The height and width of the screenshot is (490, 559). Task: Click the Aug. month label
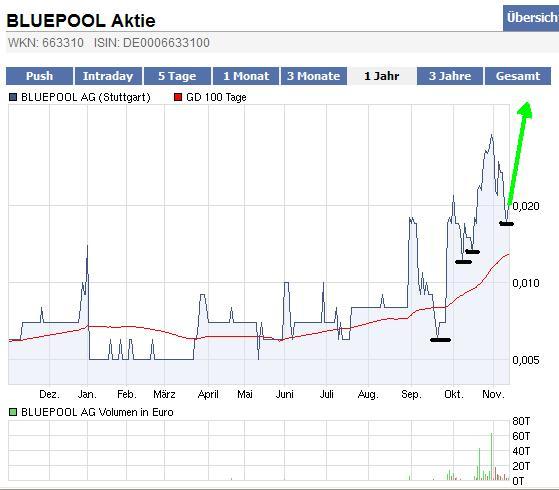[x=368, y=394]
